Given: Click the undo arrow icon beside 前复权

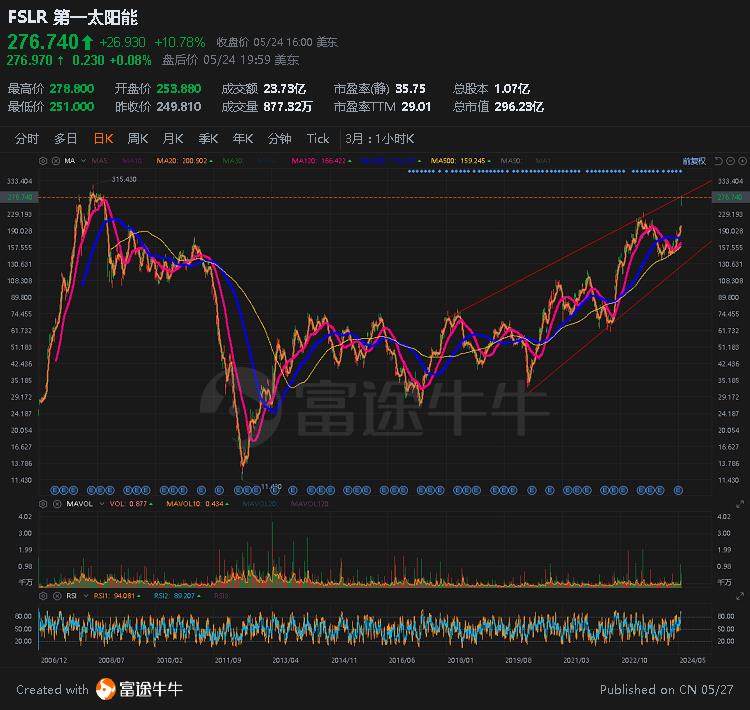Looking at the screenshot, I should click(718, 161).
